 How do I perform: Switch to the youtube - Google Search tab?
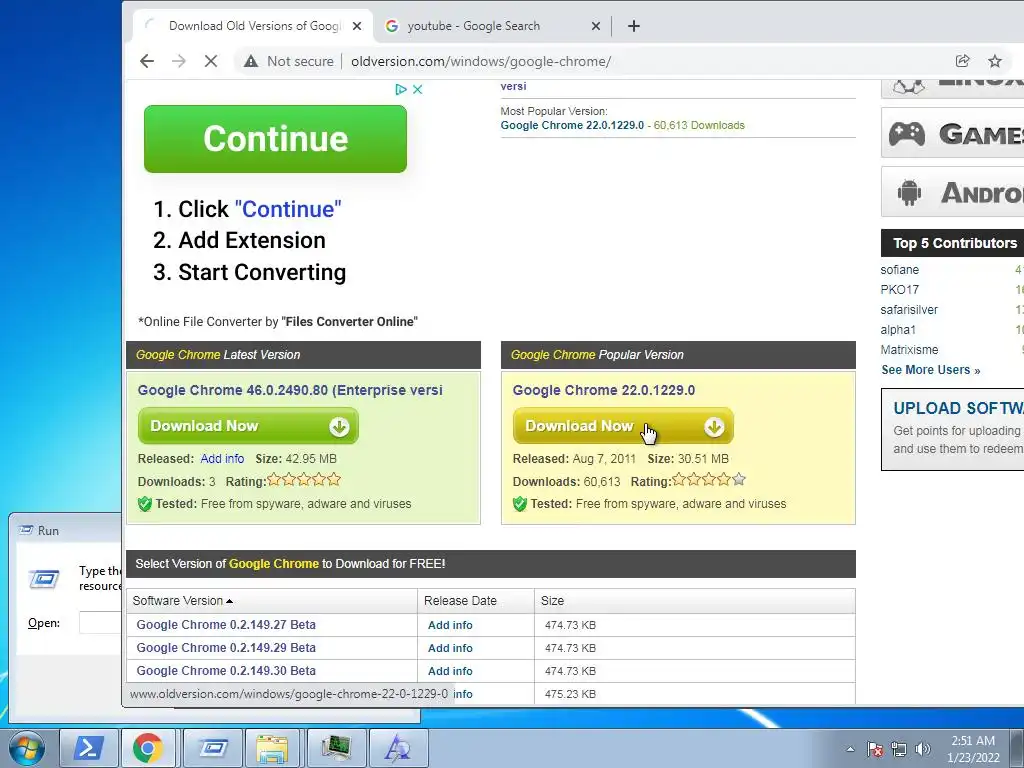tap(492, 26)
